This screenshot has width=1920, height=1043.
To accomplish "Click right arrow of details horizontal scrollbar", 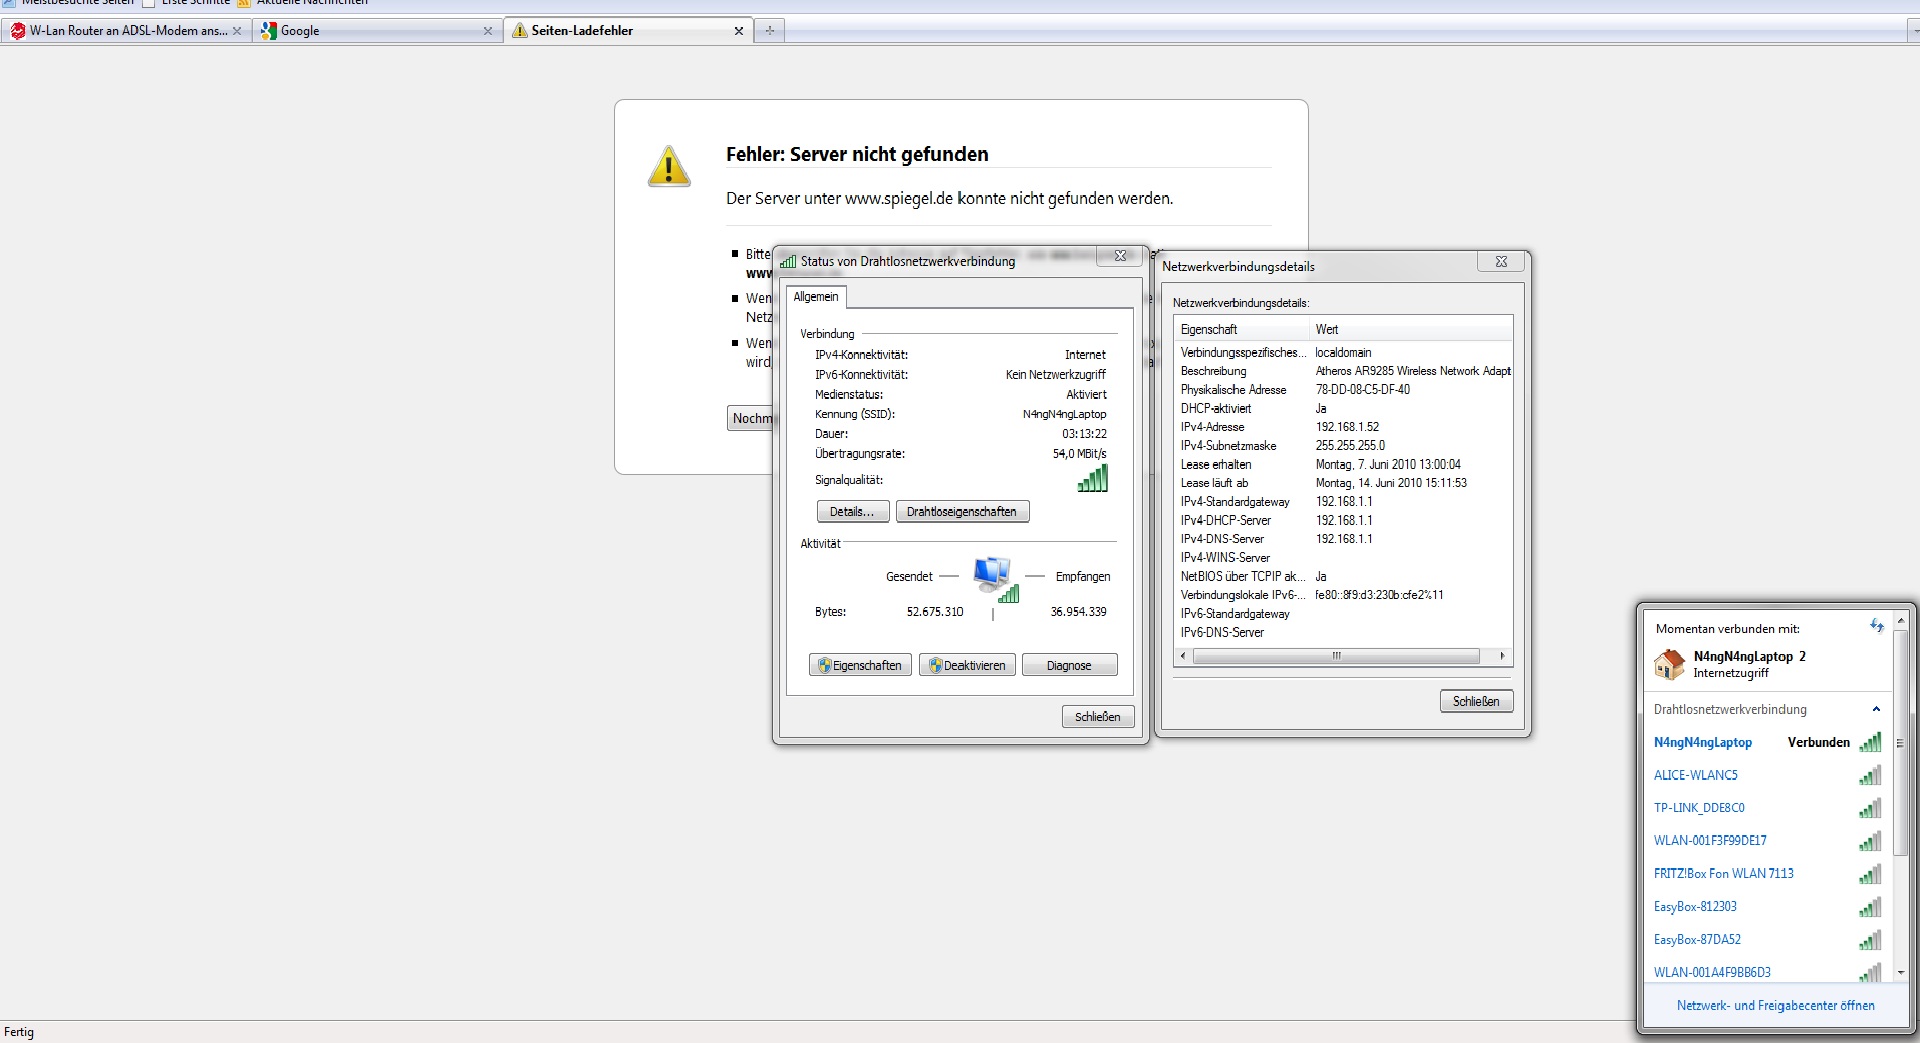I will click(x=1502, y=656).
